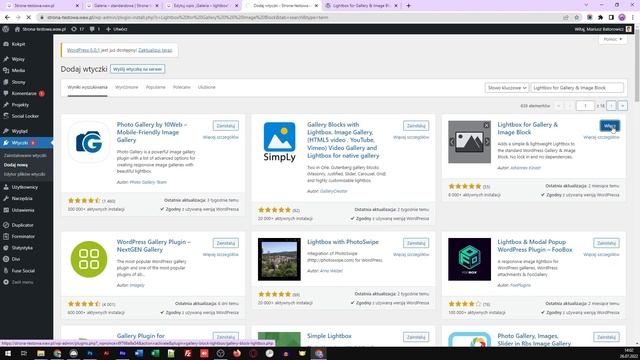Open the Statystyka sidebar icon
Viewport: 640px width, 360px height.
pyautogui.click(x=6, y=248)
